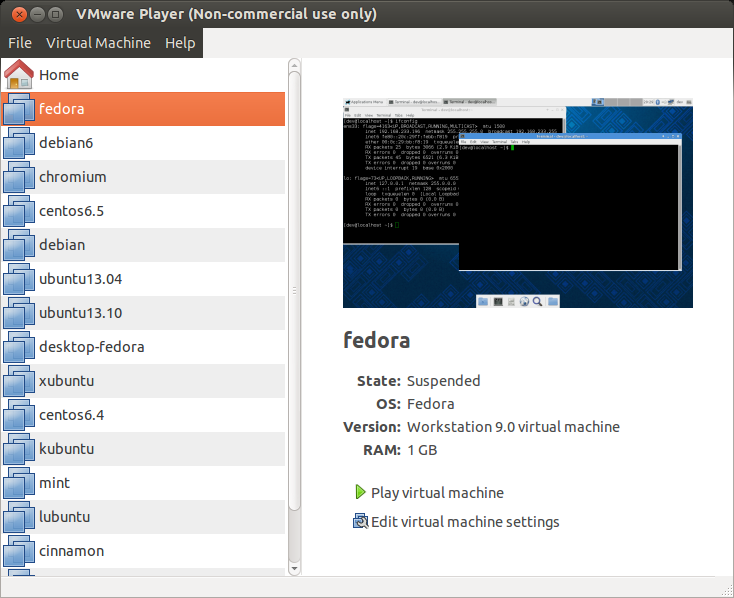Click the green play triangle icon
Image resolution: width=734 pixels, height=598 pixels.
[360, 492]
